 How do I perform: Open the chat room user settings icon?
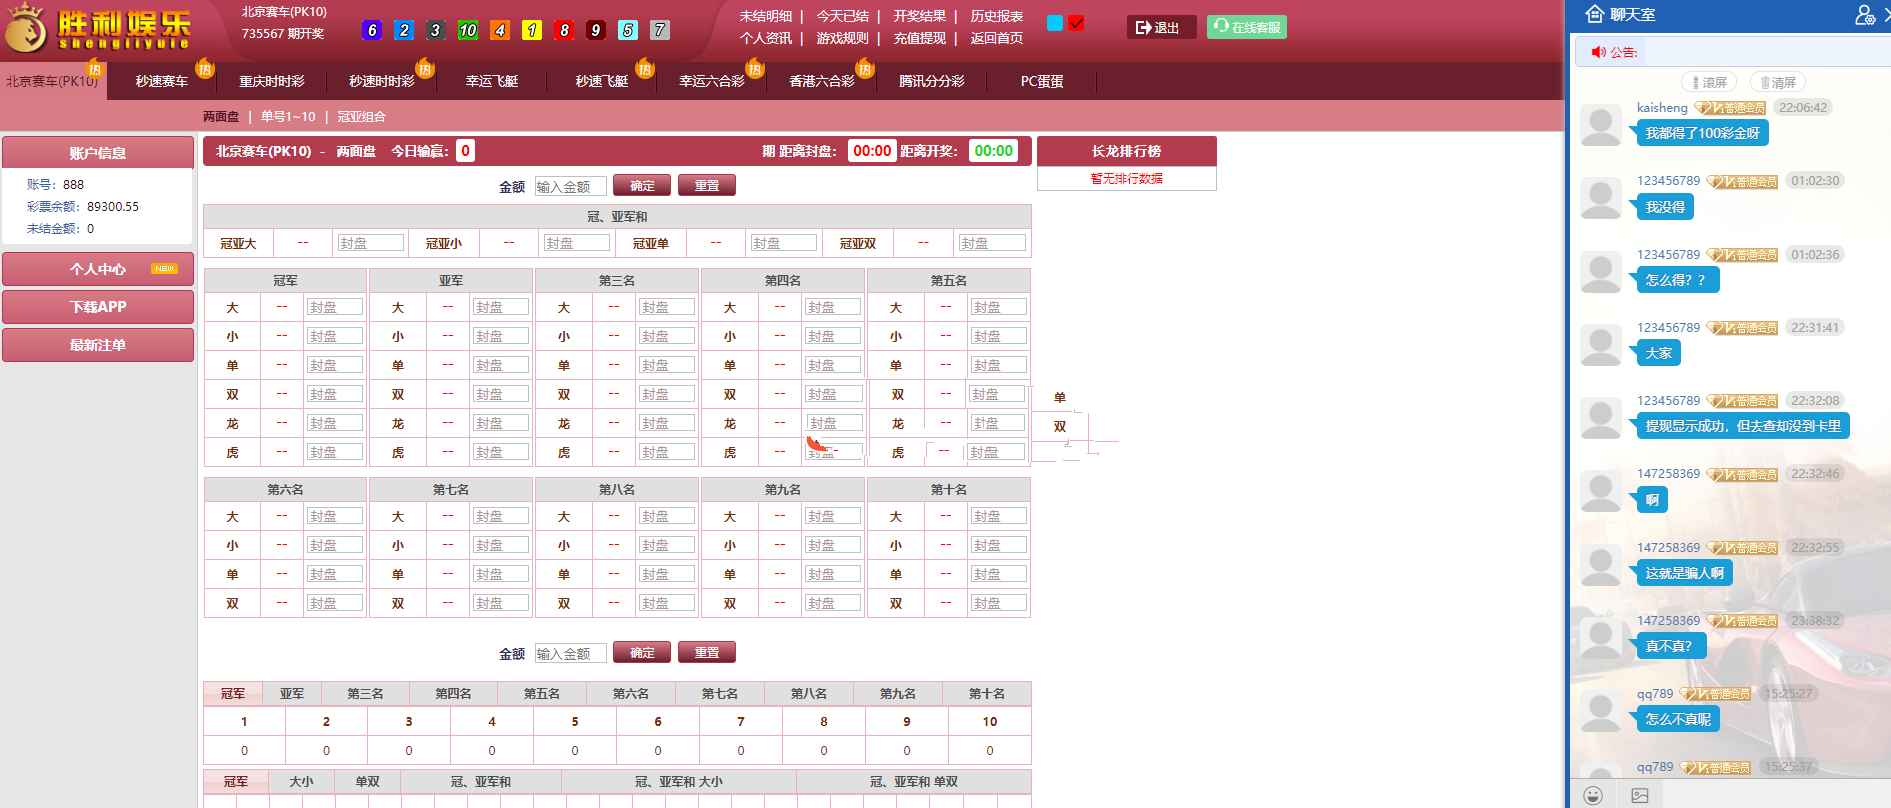[x=1865, y=15]
